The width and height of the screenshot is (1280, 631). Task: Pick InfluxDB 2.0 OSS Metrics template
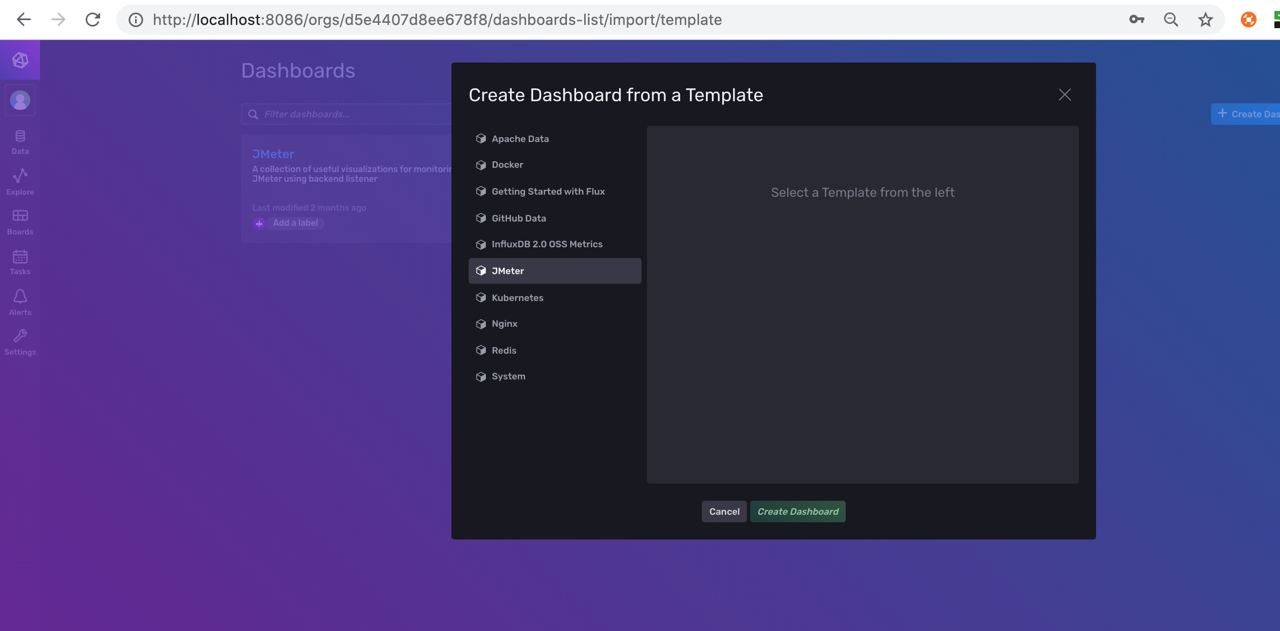click(555, 244)
